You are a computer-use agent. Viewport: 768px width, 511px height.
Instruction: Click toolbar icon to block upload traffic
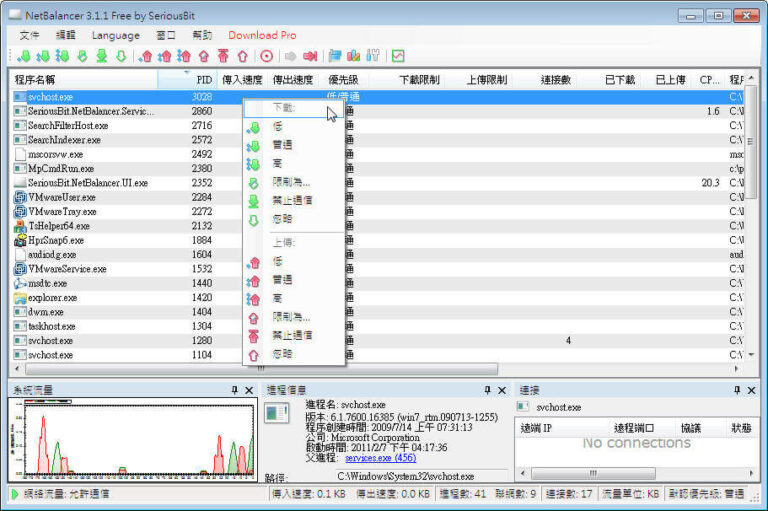pos(223,56)
